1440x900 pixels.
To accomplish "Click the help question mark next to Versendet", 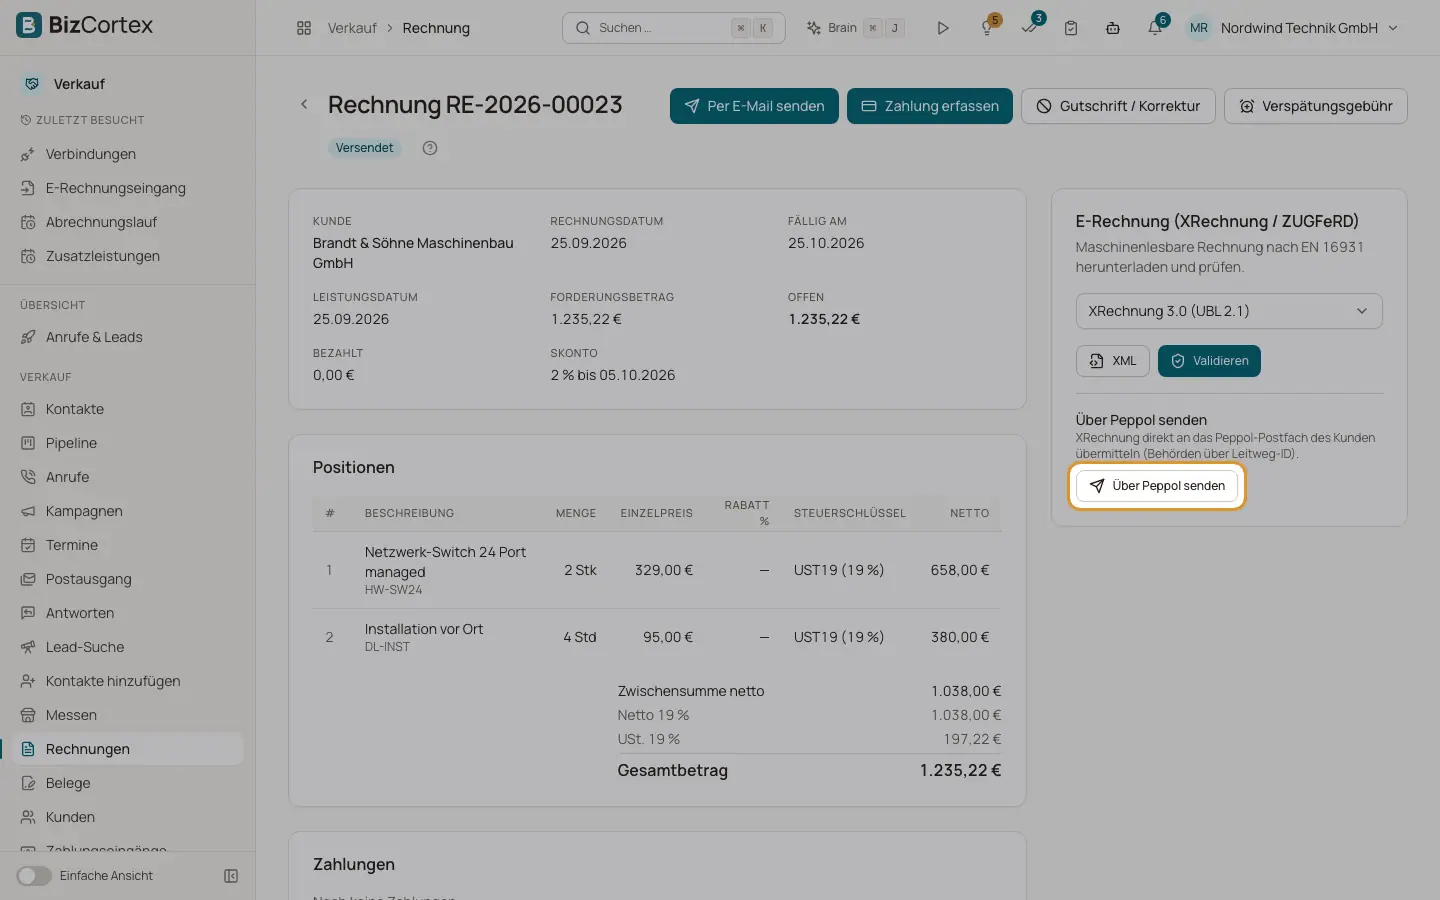I will pos(430,148).
